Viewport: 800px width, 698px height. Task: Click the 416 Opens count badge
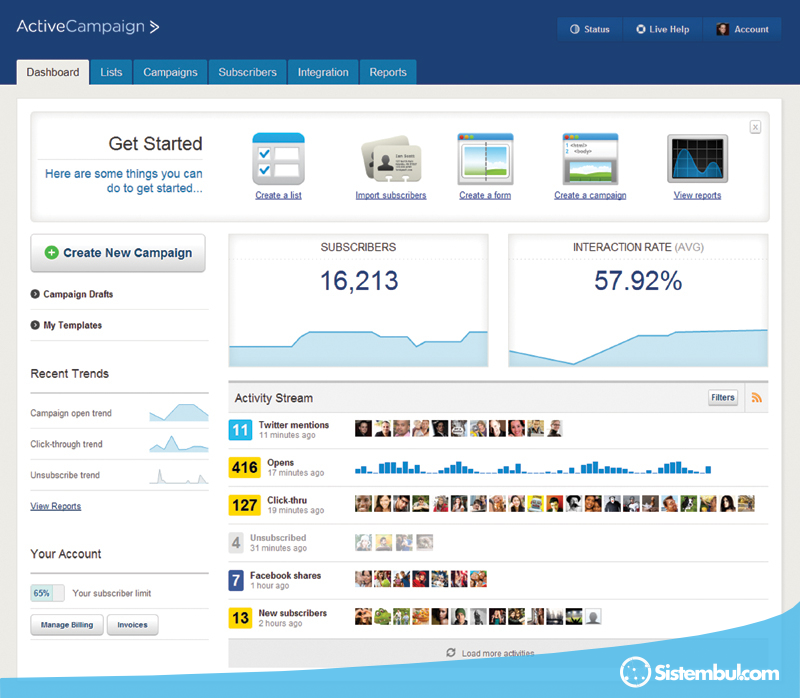click(x=244, y=467)
